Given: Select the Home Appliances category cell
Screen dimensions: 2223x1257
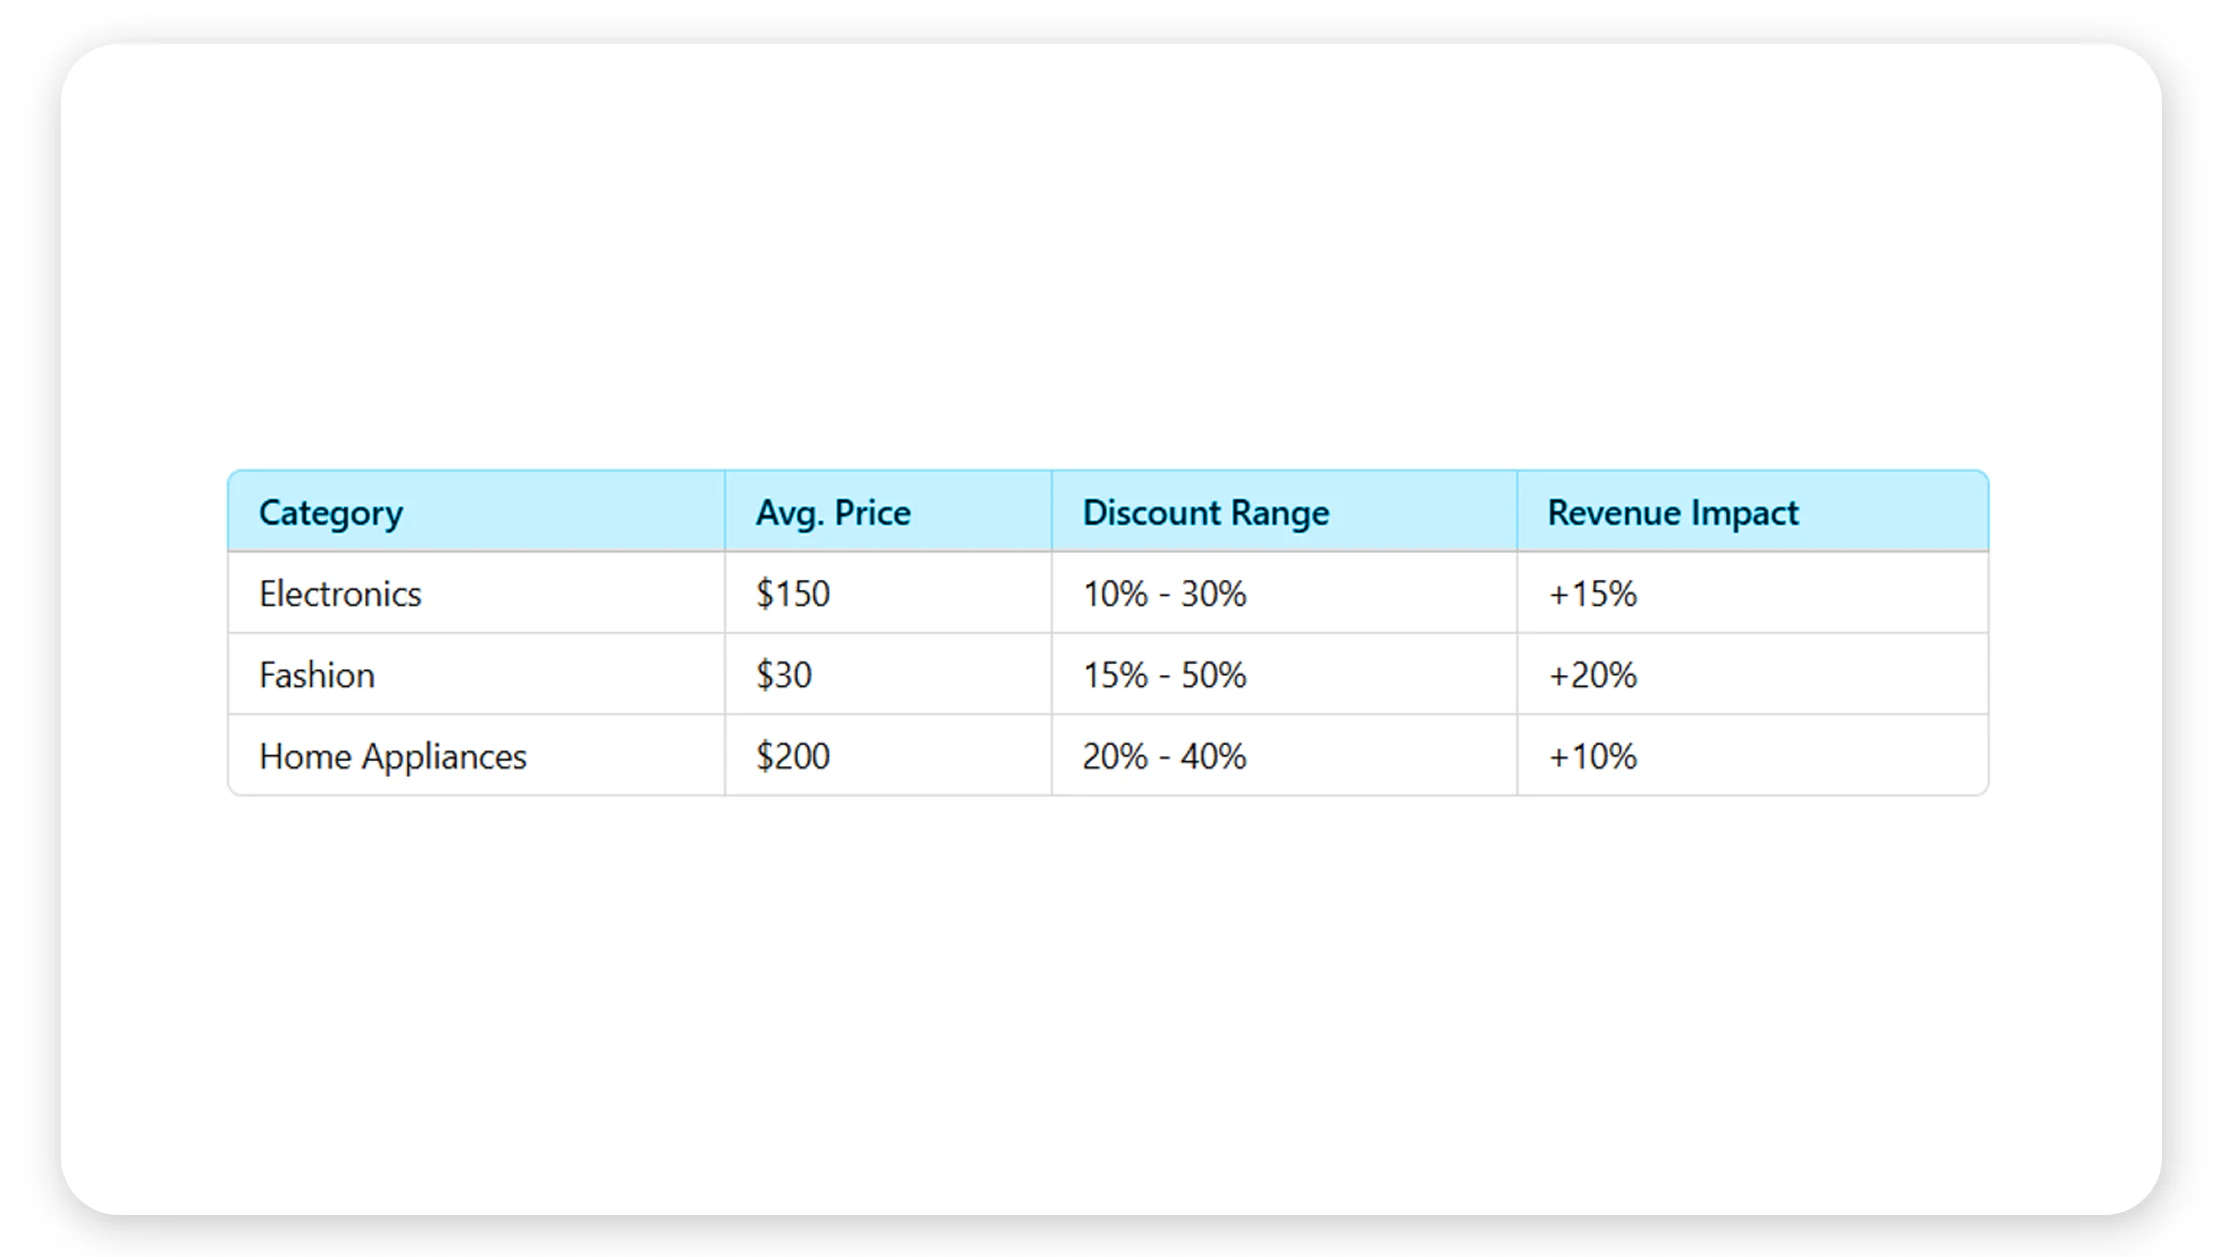Looking at the screenshot, I should coord(476,756).
